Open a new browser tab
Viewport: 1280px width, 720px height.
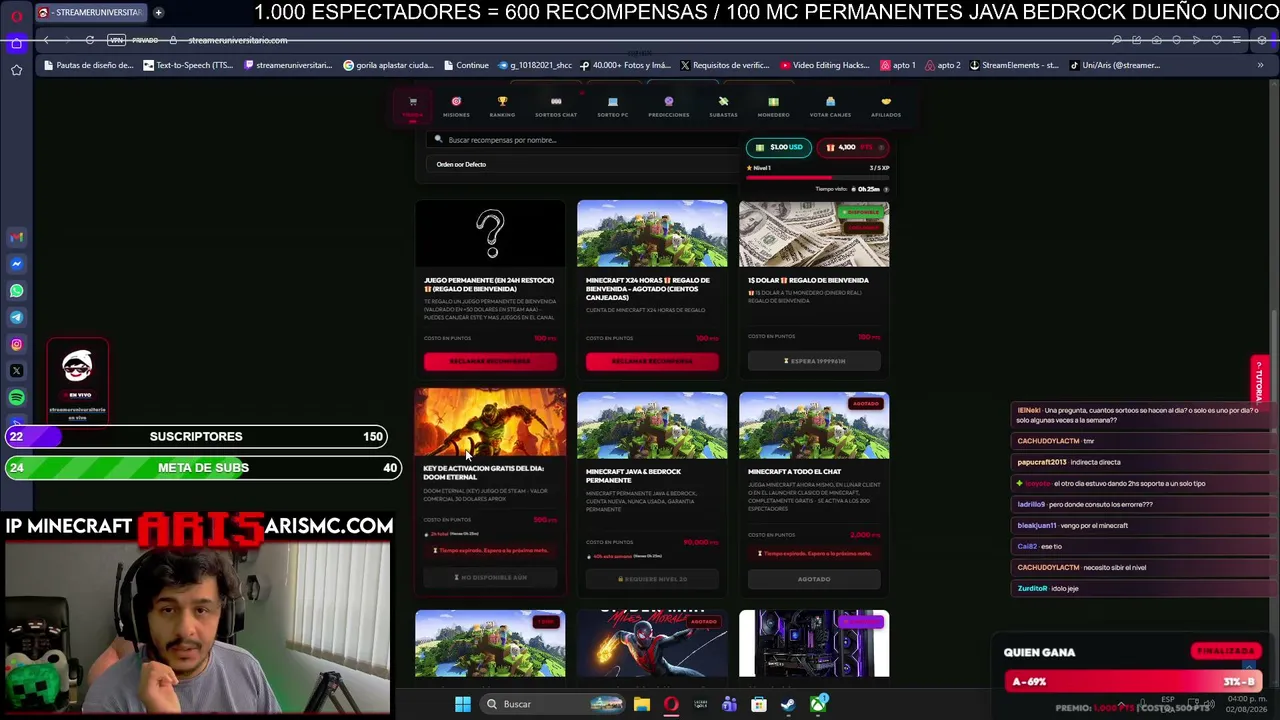(158, 13)
